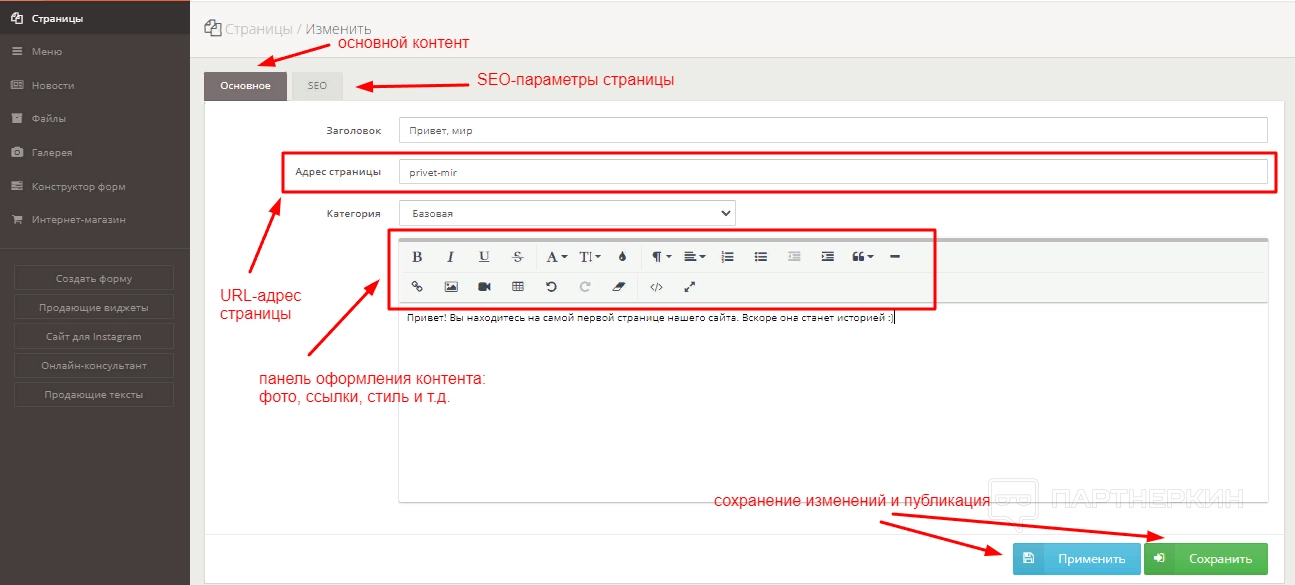Click the Продающие тексты button
1295x585 pixels.
pos(94,394)
